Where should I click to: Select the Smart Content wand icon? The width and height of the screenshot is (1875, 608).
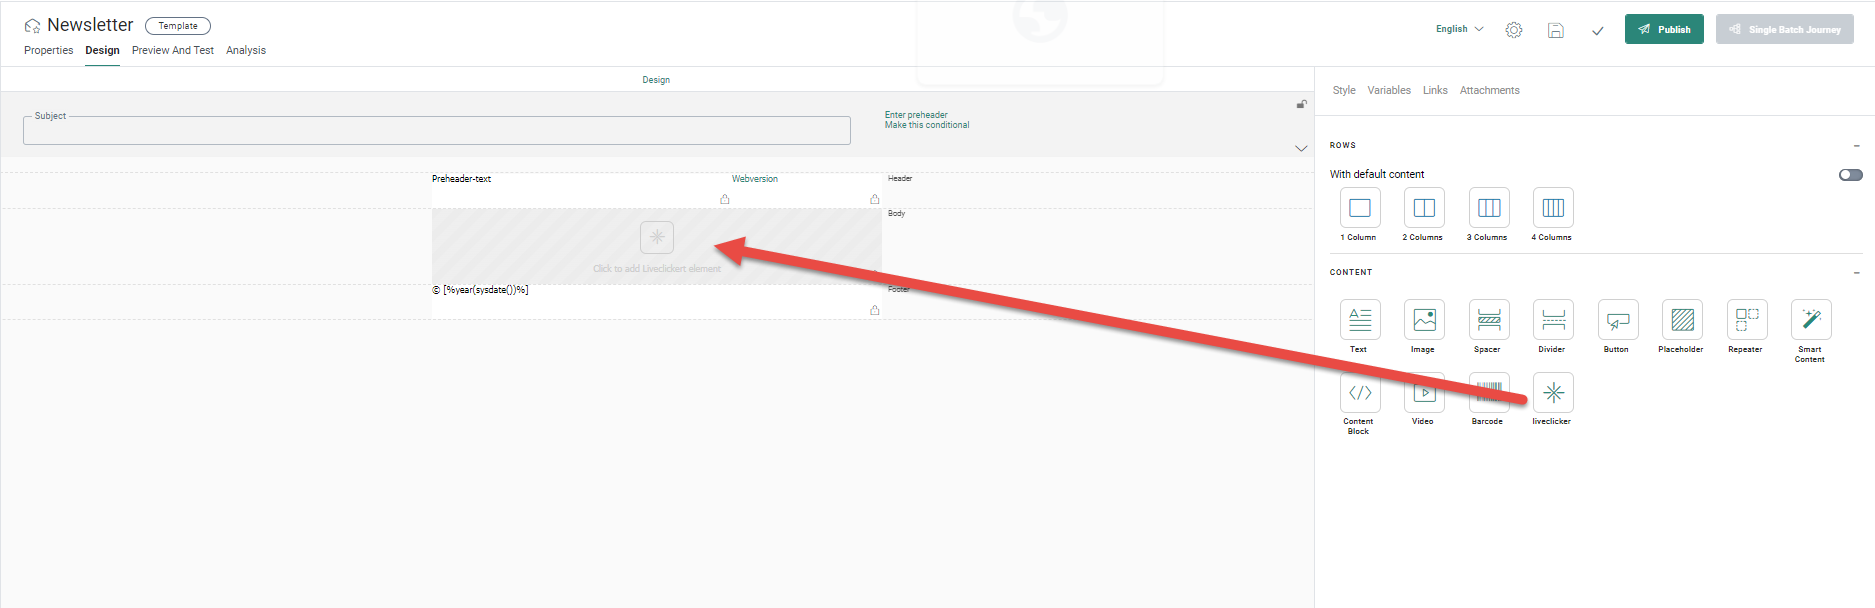point(1810,320)
